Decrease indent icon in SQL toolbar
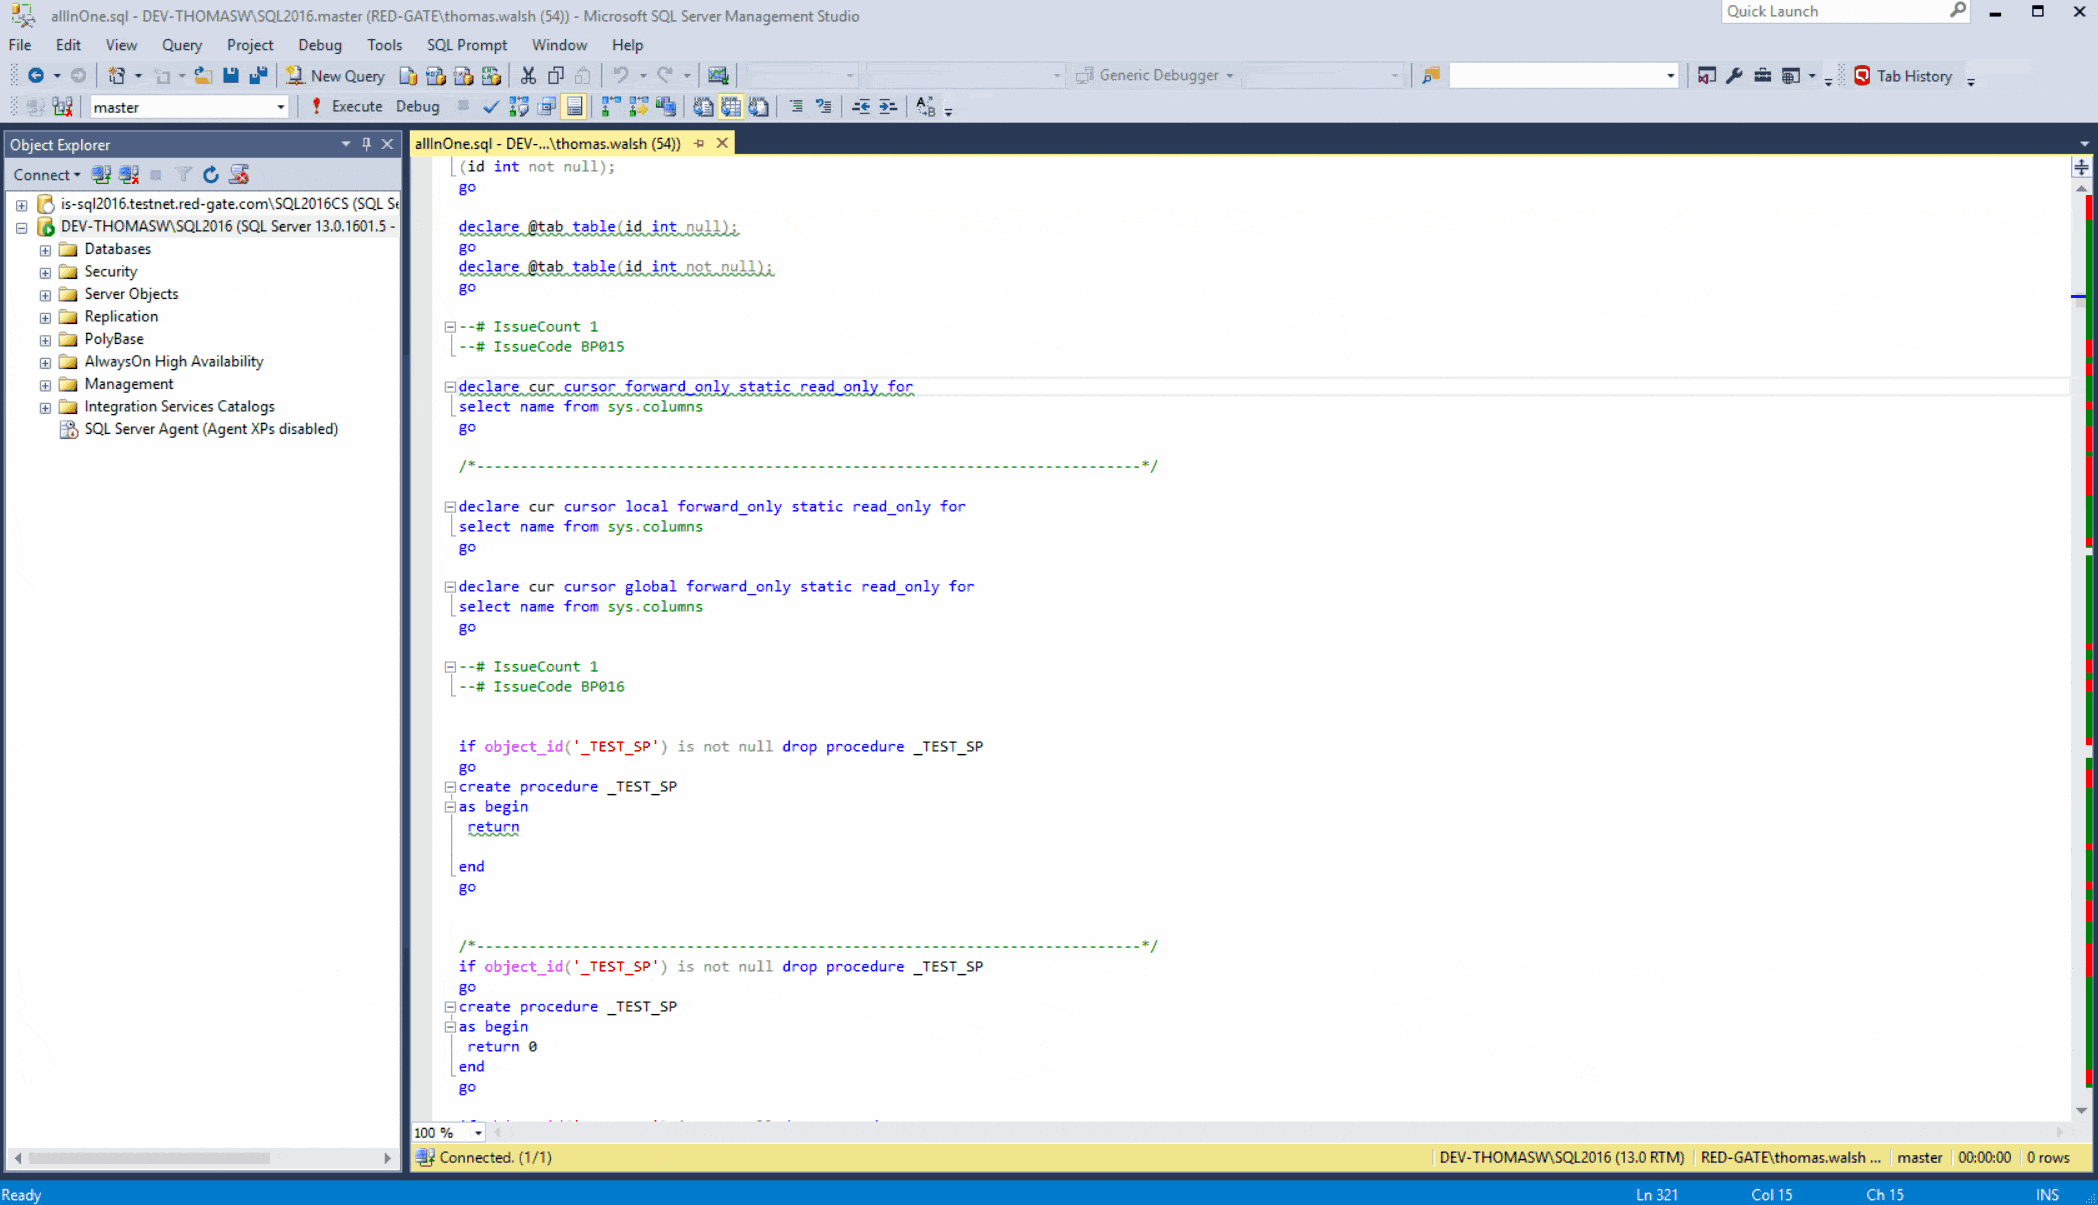 click(860, 107)
